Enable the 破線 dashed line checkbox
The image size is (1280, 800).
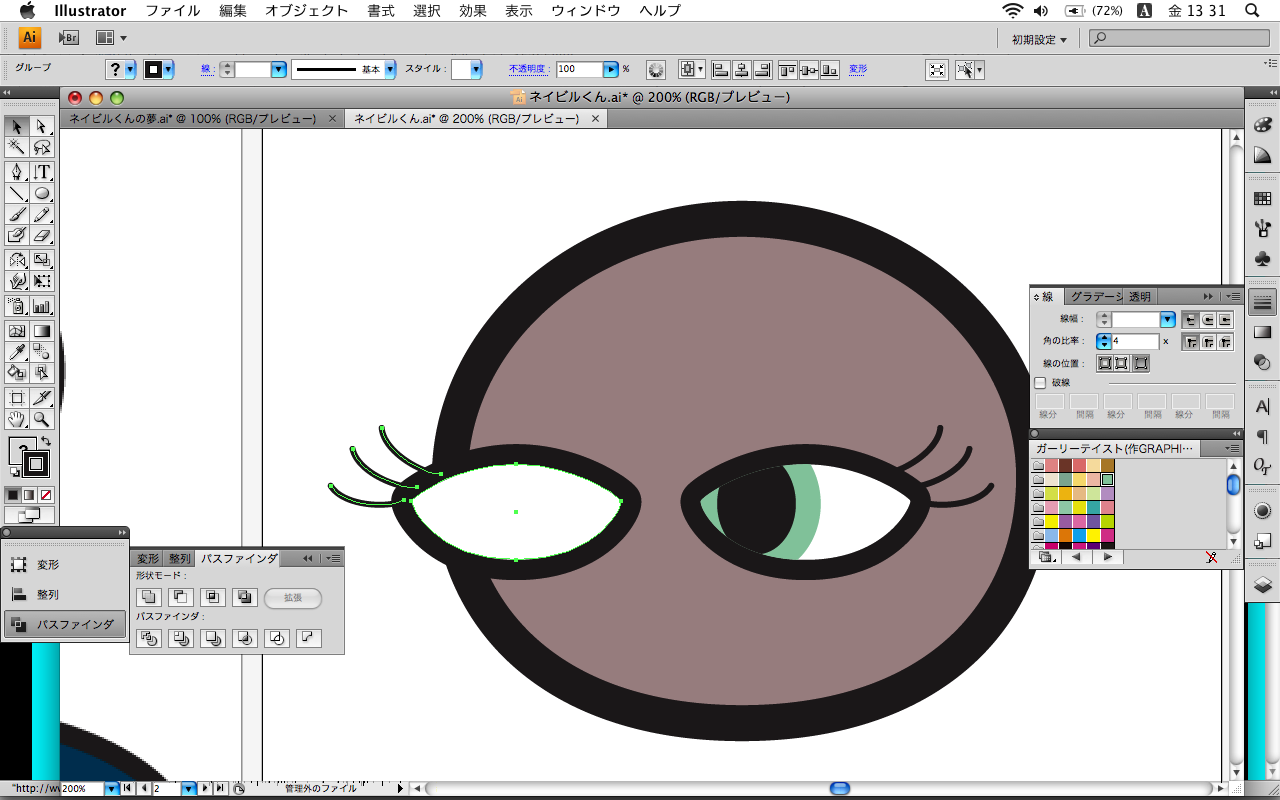pyautogui.click(x=1040, y=383)
